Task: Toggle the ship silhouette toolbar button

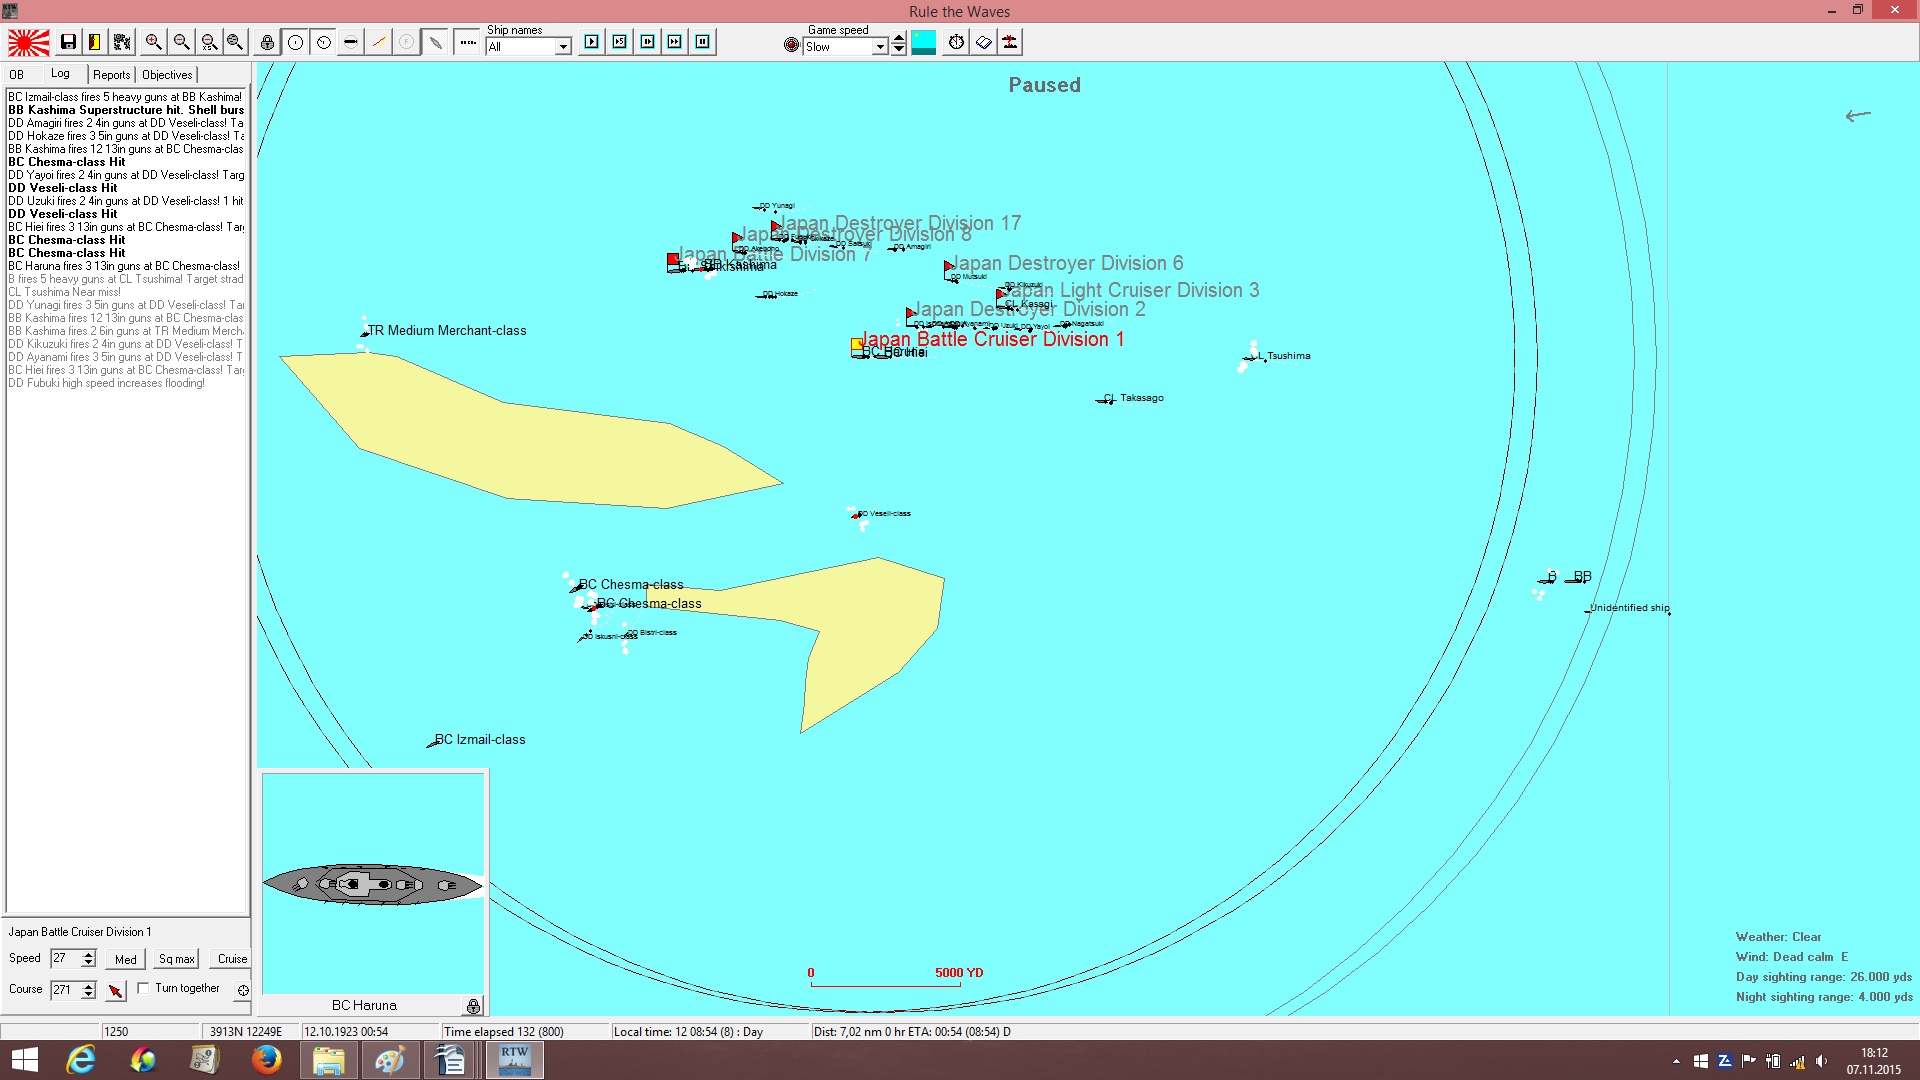Action: [435, 42]
